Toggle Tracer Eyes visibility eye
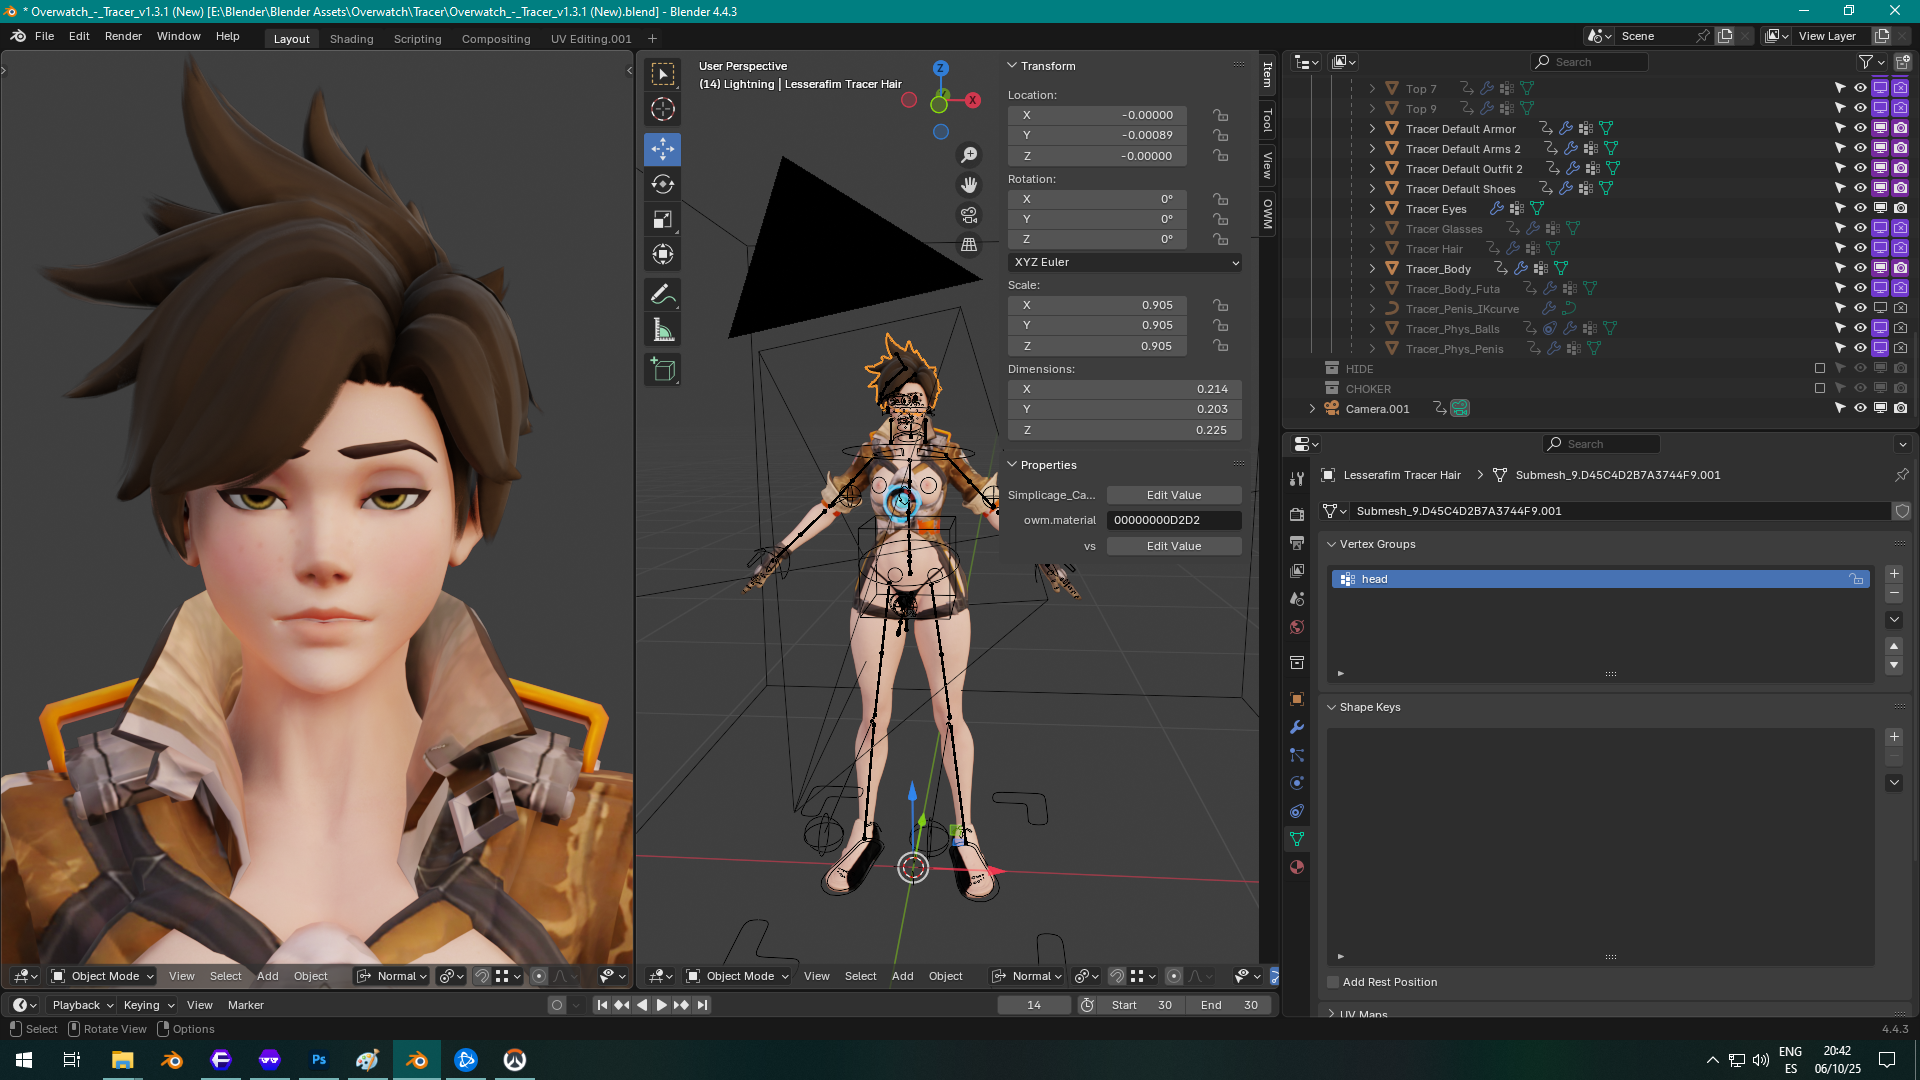The width and height of the screenshot is (1920, 1080). [x=1860, y=208]
